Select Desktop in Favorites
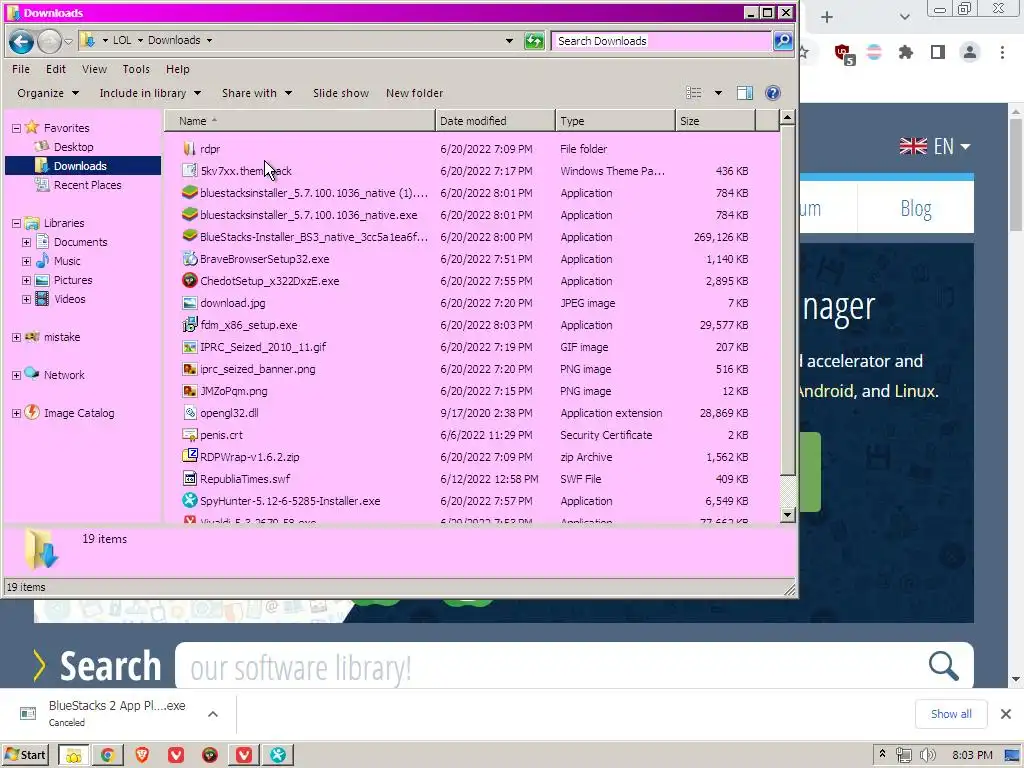Image resolution: width=1024 pixels, height=768 pixels. [x=73, y=147]
